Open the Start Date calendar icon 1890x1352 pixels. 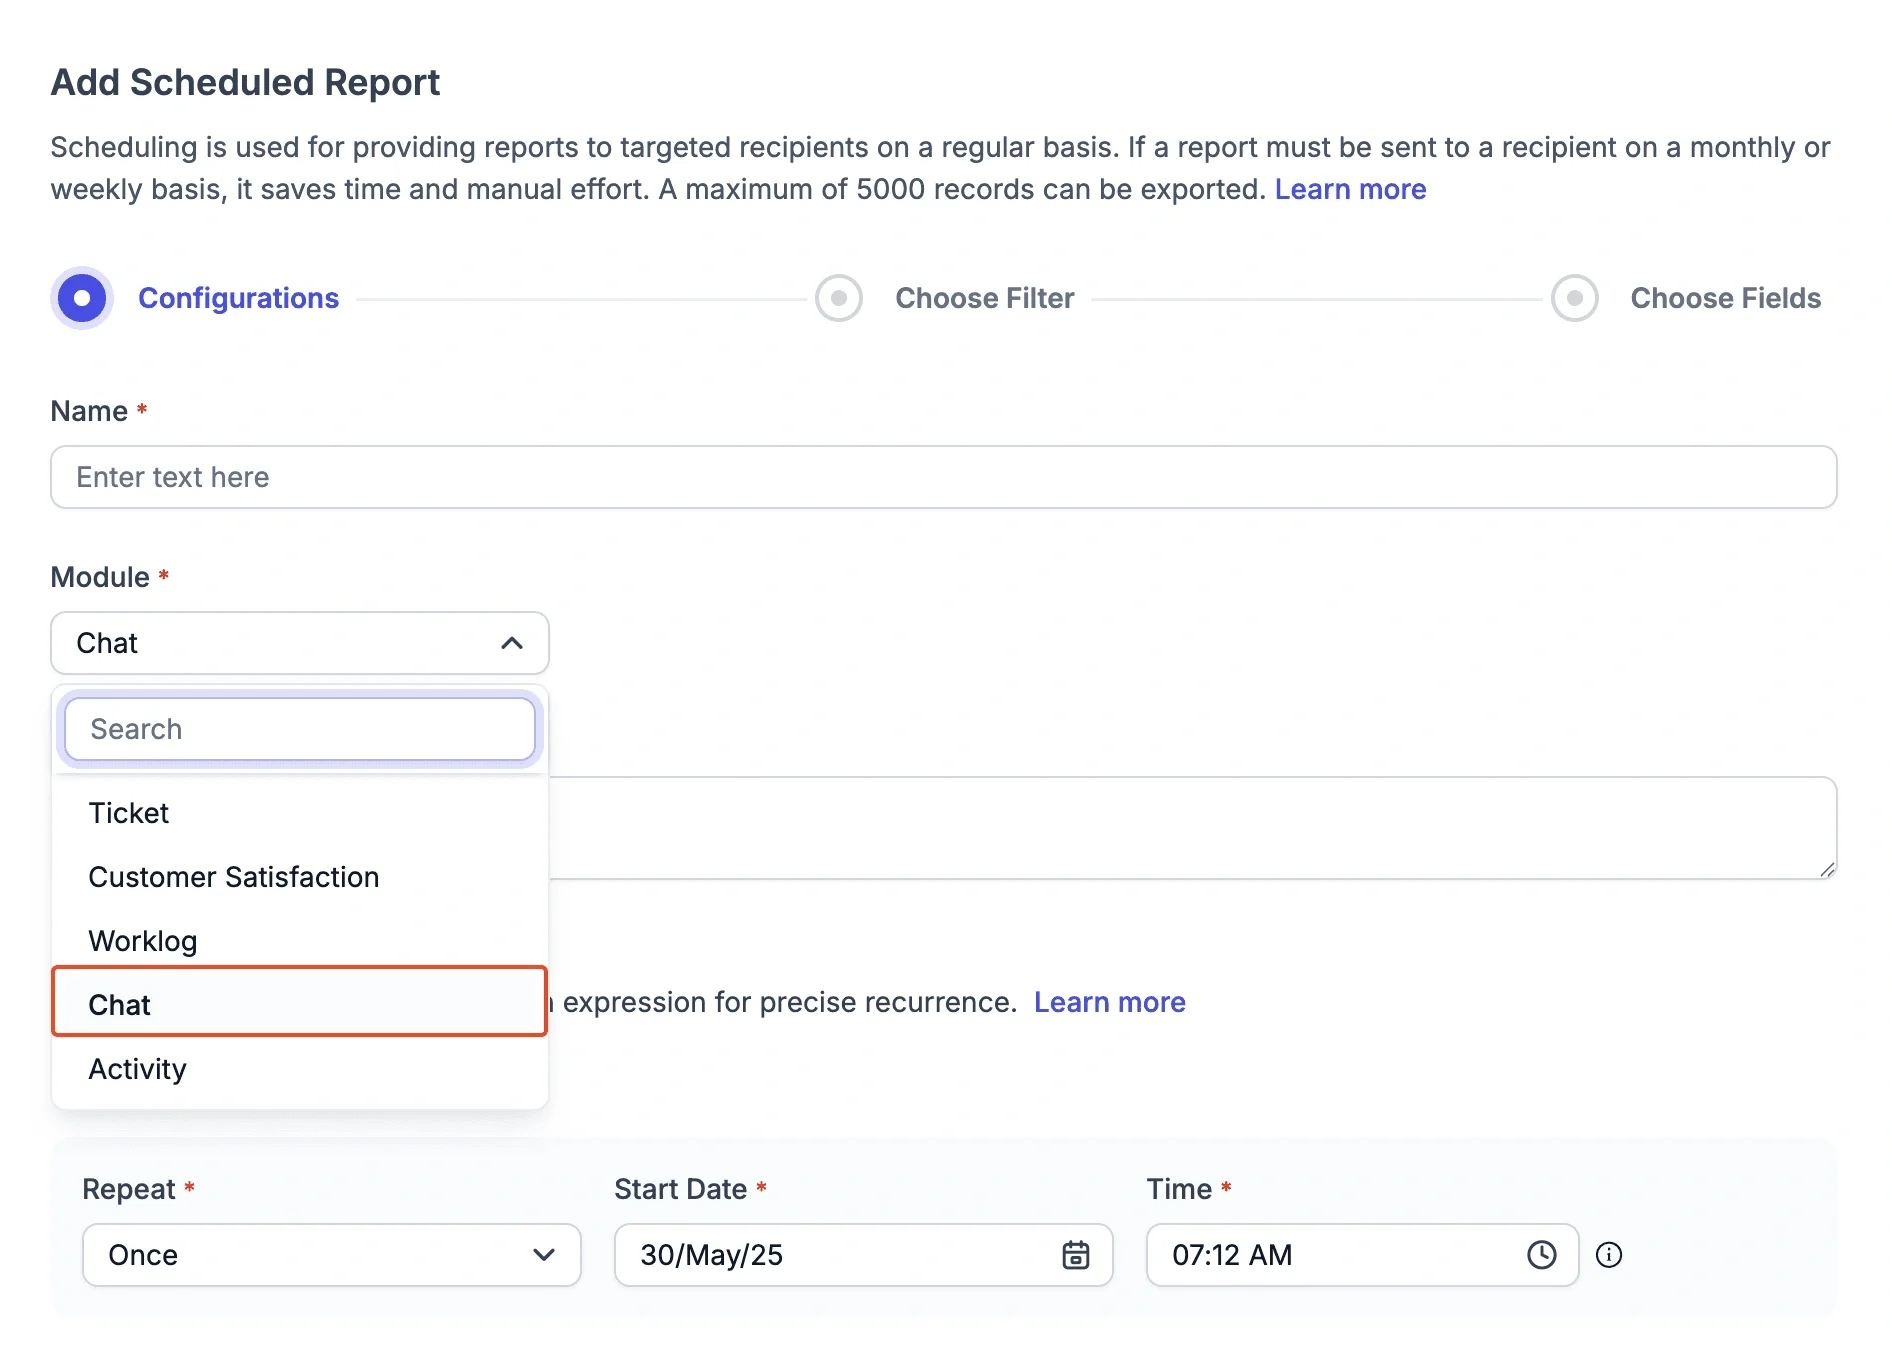point(1075,1255)
